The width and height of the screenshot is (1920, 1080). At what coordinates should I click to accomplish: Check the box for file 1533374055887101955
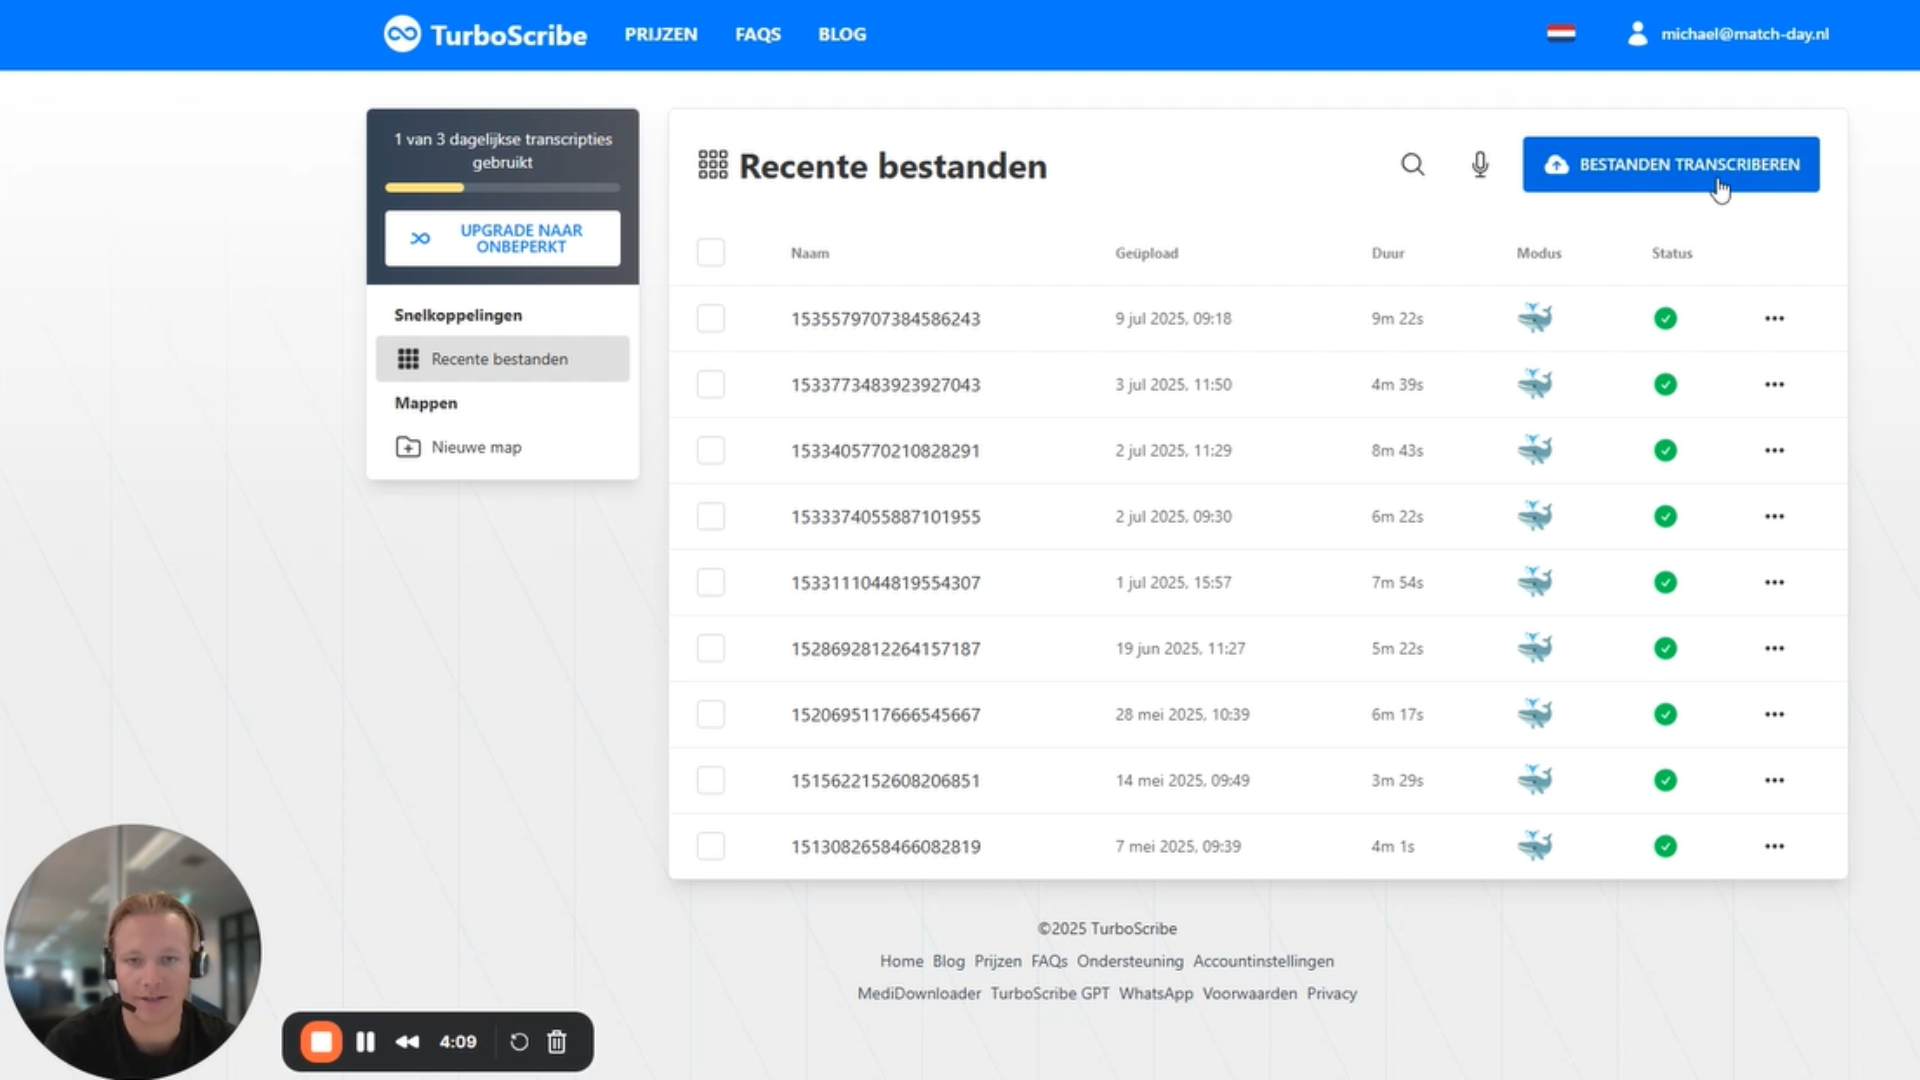(x=711, y=516)
